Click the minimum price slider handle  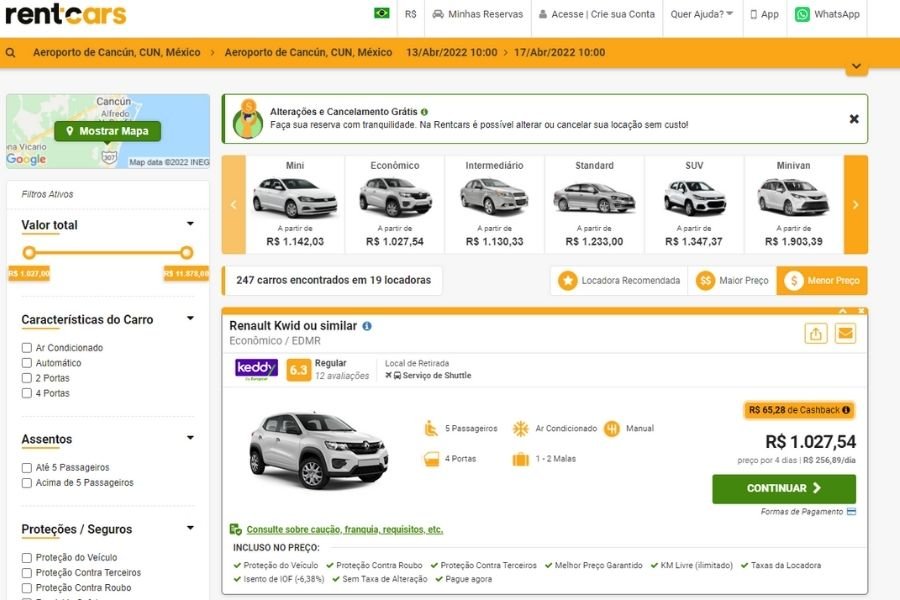[x=29, y=253]
